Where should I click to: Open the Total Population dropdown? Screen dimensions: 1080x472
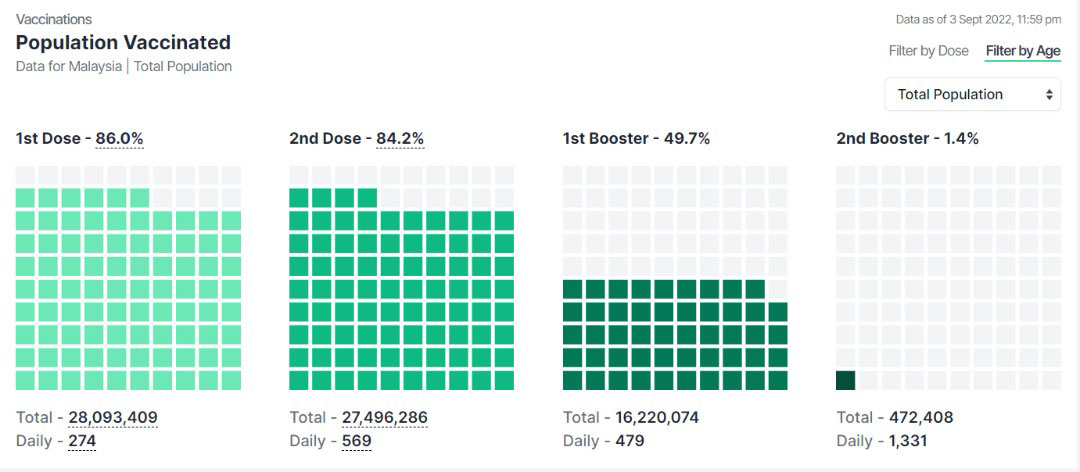coord(973,94)
